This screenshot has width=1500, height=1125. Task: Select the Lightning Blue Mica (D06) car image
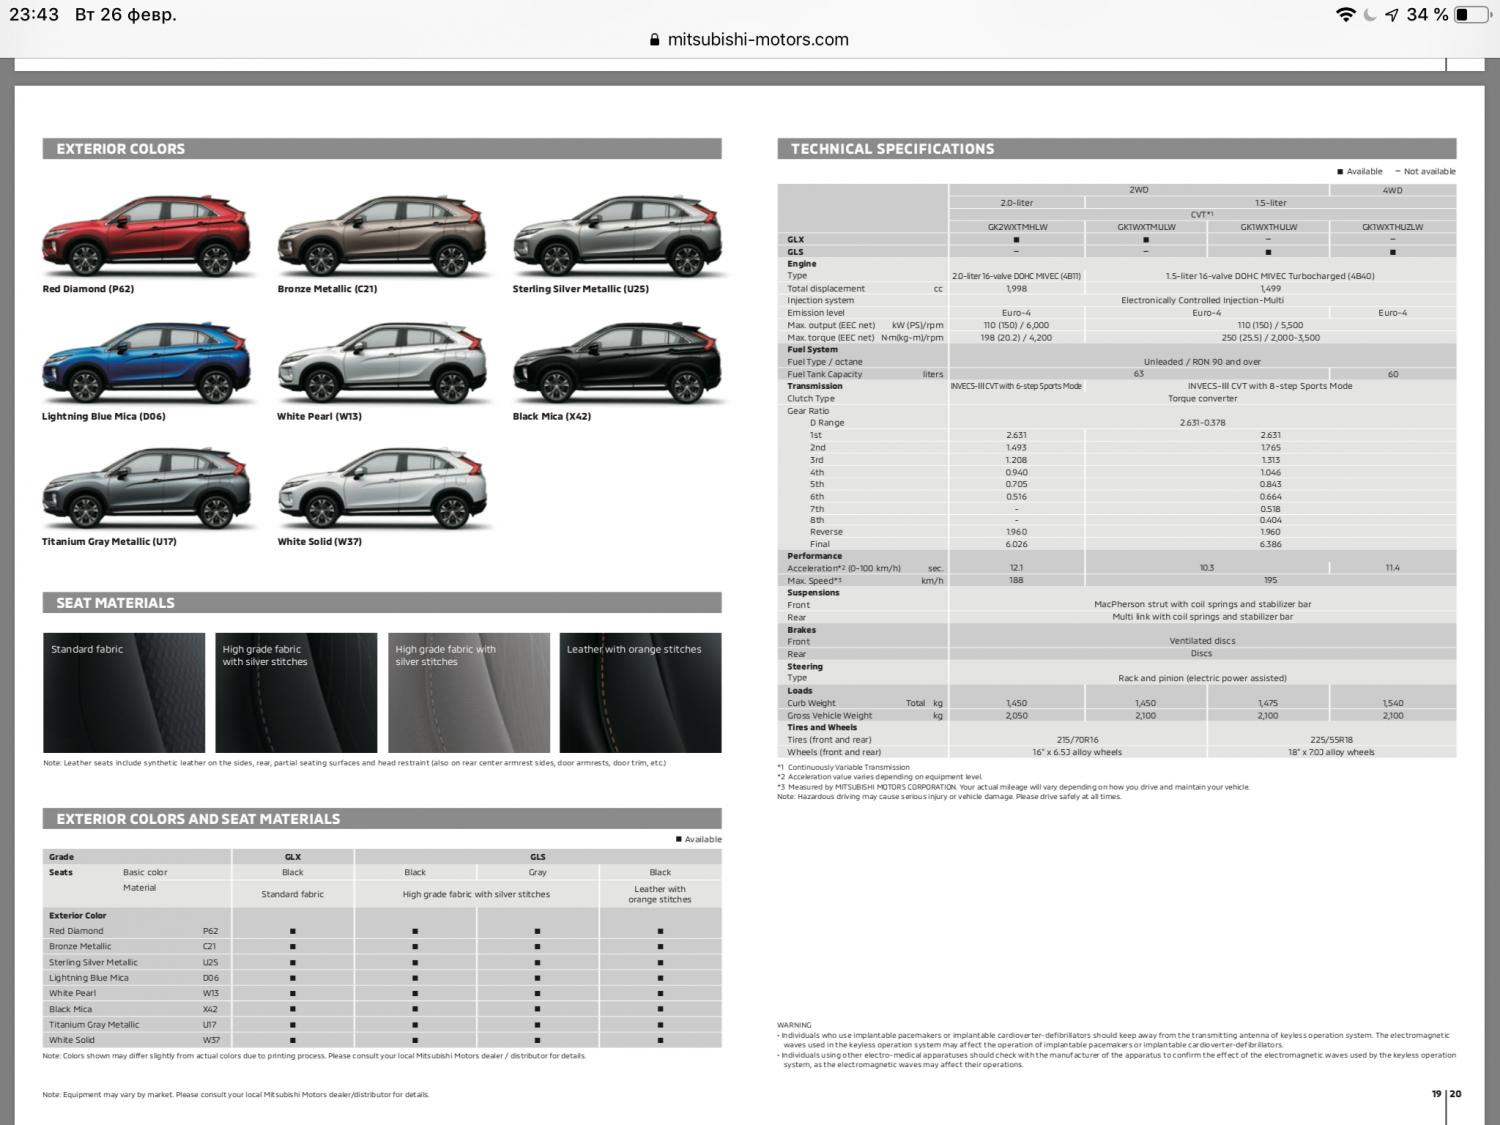coord(146,364)
